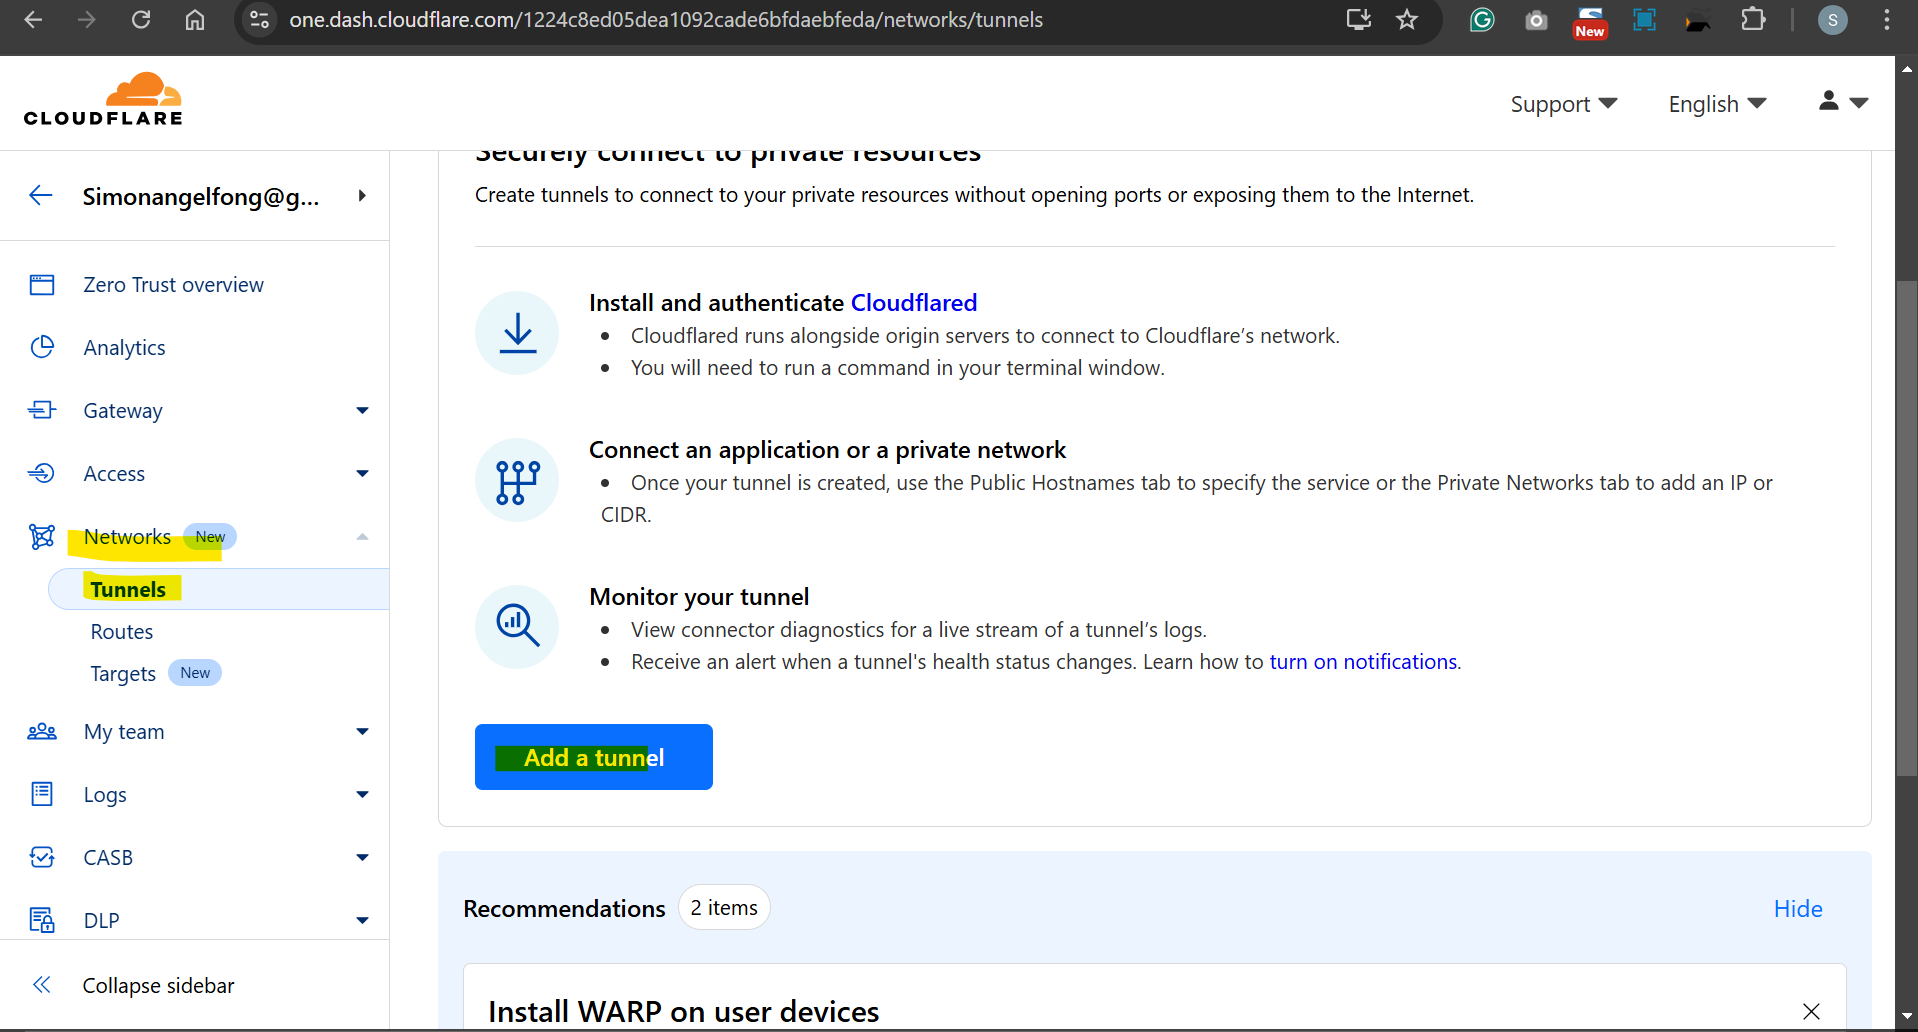The width and height of the screenshot is (1918, 1032).
Task: Open the browser home page
Action: (x=195, y=20)
